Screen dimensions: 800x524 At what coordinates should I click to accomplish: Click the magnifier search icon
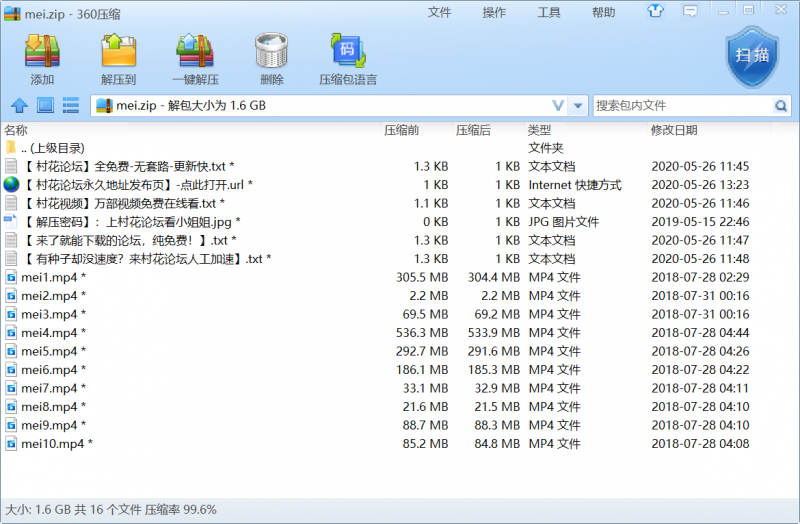pos(781,105)
